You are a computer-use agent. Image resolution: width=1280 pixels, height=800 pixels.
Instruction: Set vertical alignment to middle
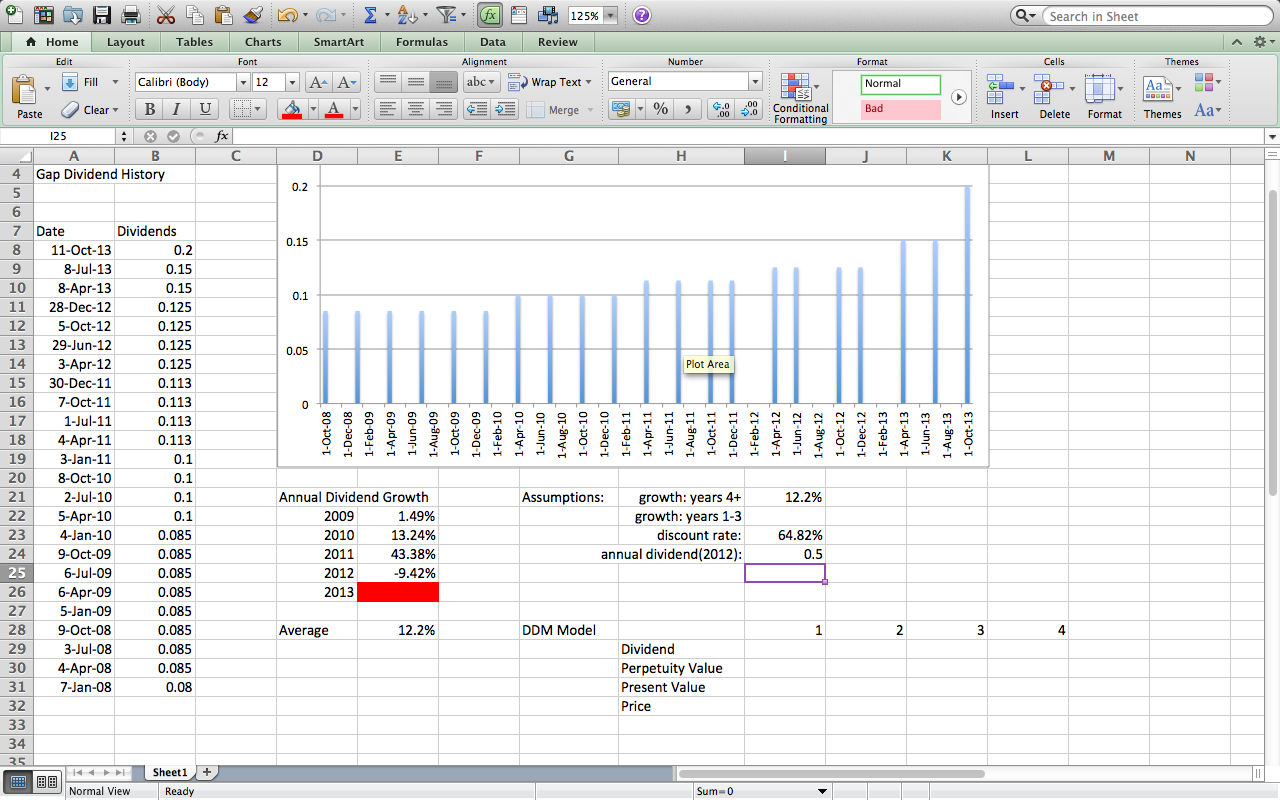(x=416, y=82)
